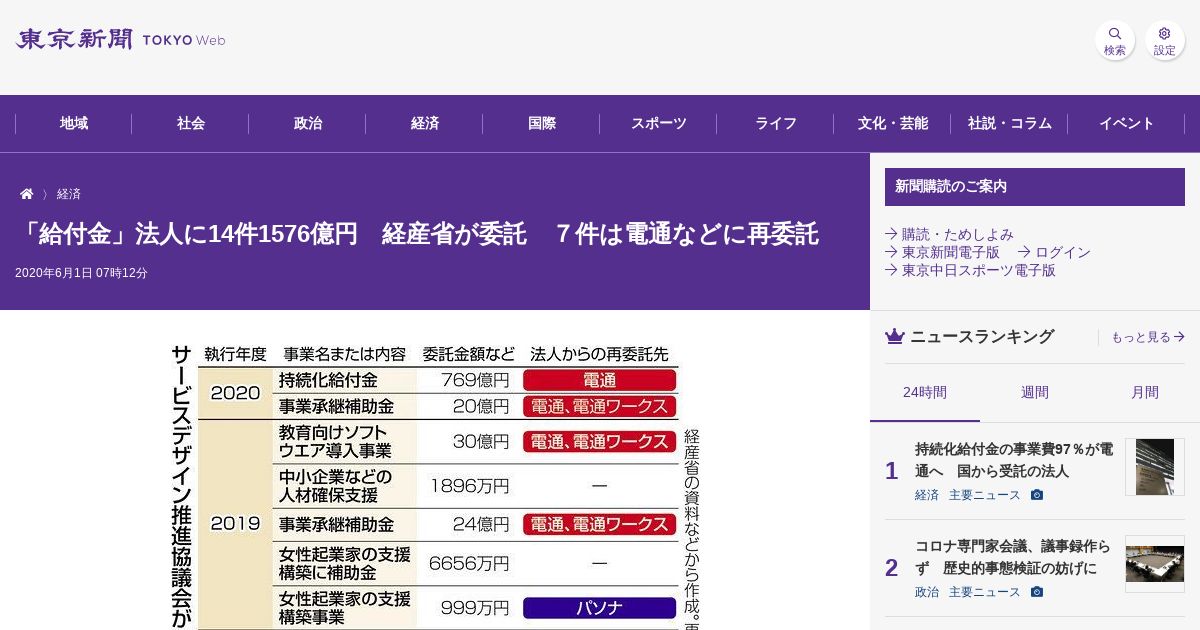Open the 東京新聞電子版 link
The height and width of the screenshot is (630, 1200).
coord(943,252)
